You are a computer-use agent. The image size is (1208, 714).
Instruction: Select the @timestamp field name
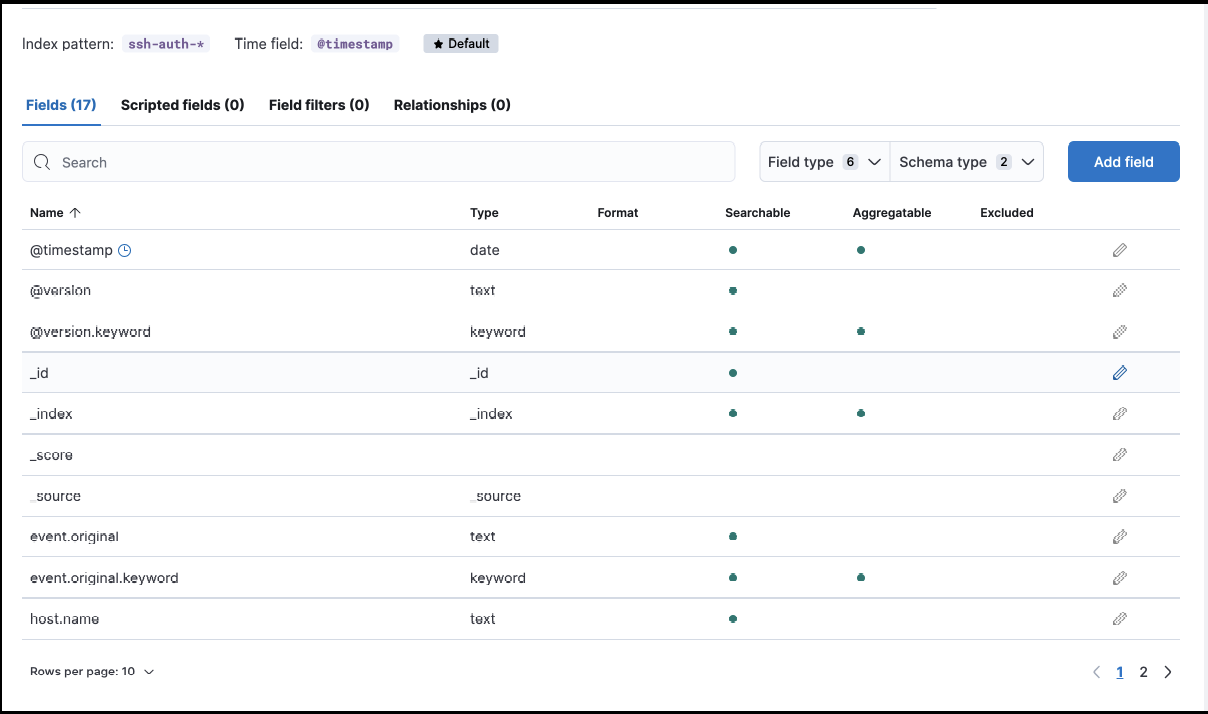[71, 250]
